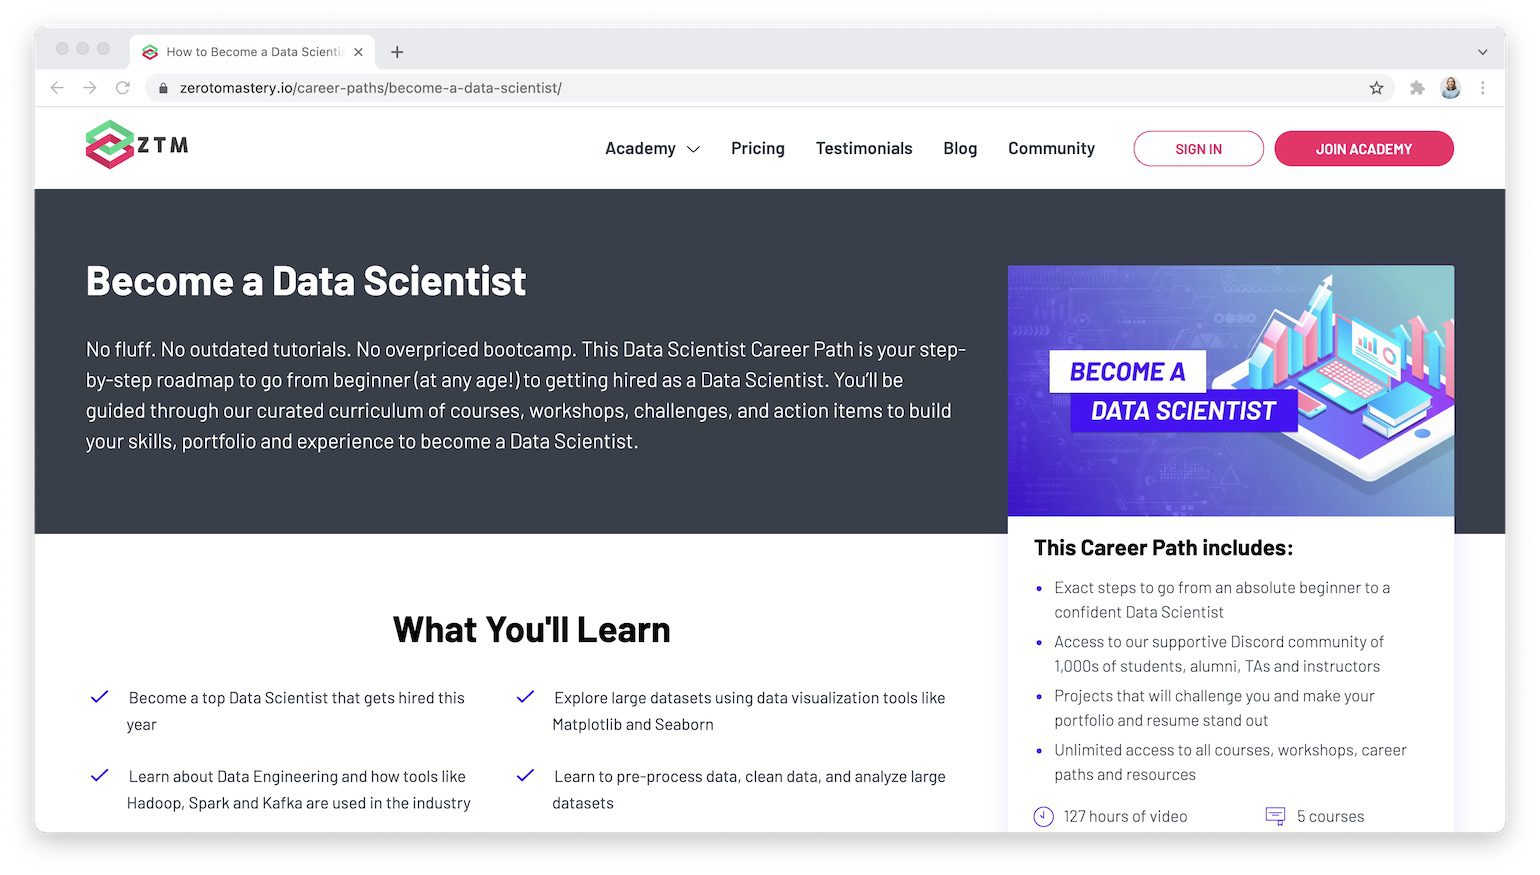Screen dimensions: 1540x875
Task: Click the ZTM logo in the header
Action: point(135,145)
